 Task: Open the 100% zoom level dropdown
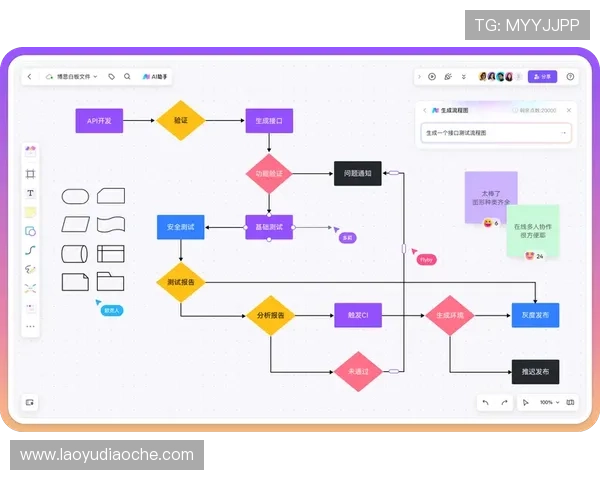click(x=548, y=402)
